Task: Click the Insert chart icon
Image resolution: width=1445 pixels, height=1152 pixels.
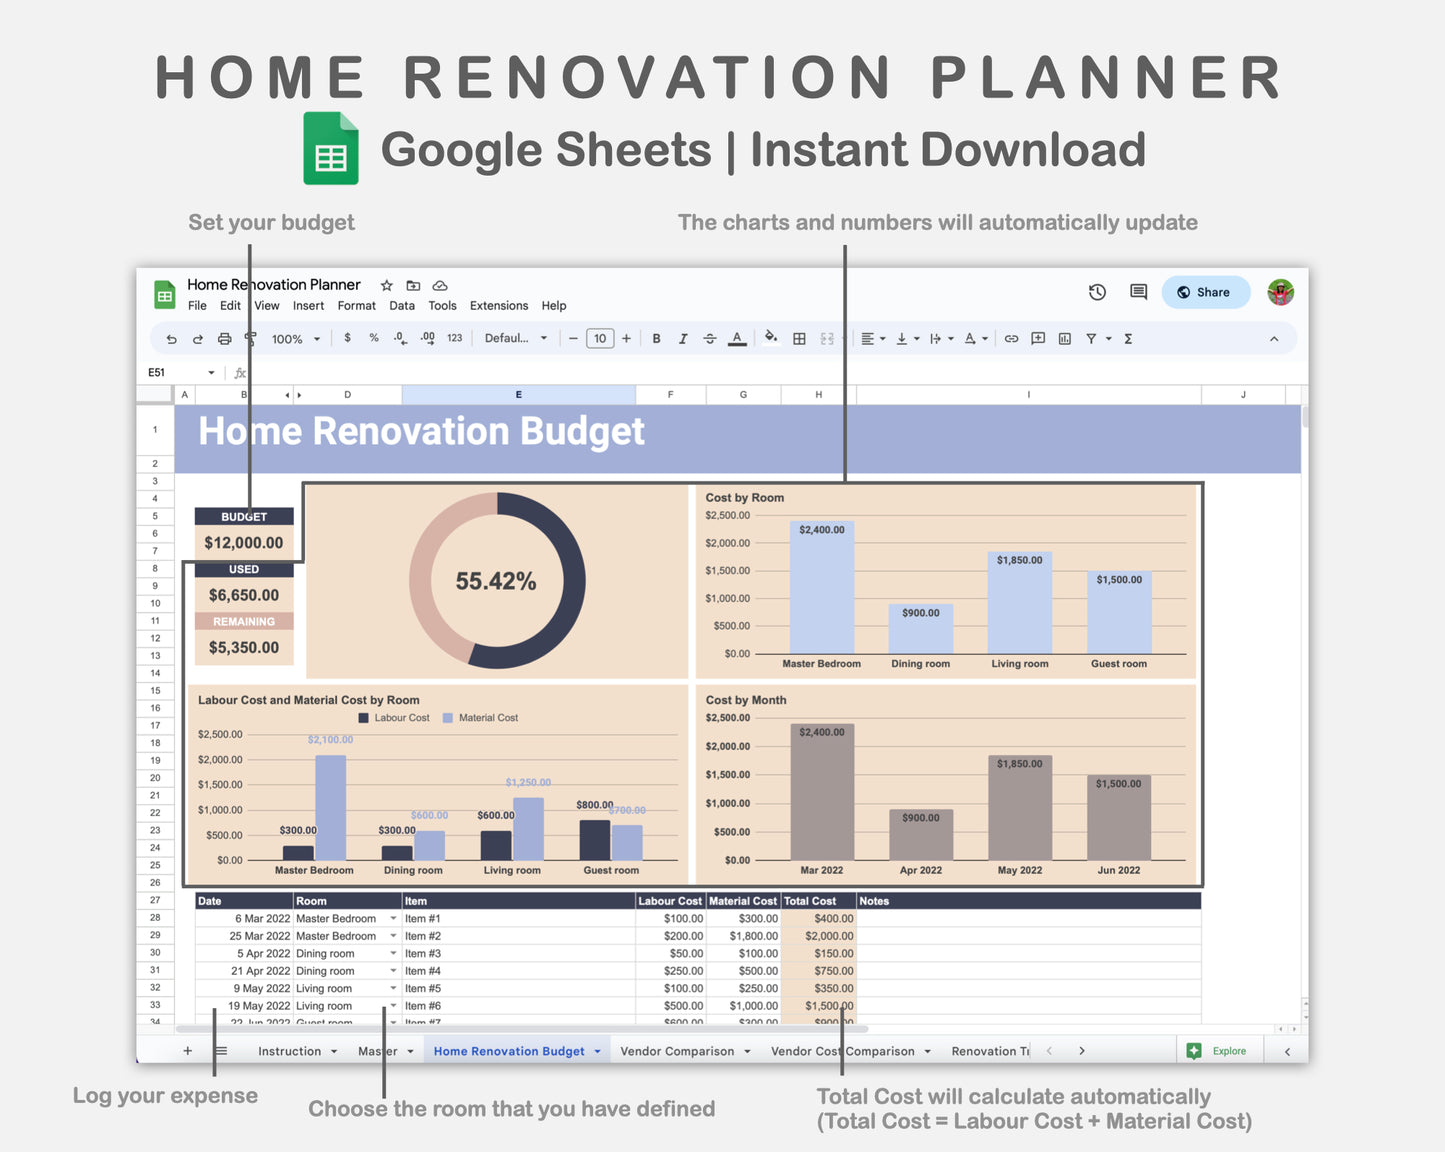Action: [1063, 338]
